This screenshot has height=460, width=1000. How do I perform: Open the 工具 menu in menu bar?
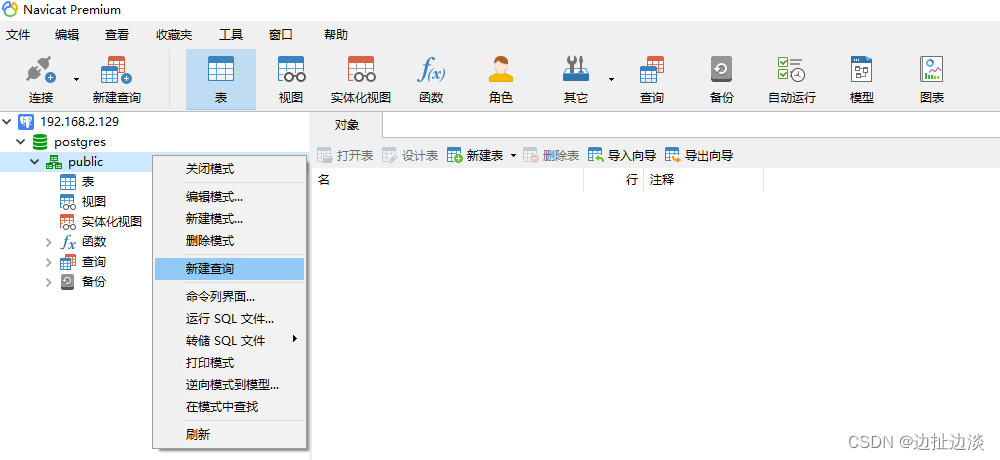pyautogui.click(x=230, y=35)
